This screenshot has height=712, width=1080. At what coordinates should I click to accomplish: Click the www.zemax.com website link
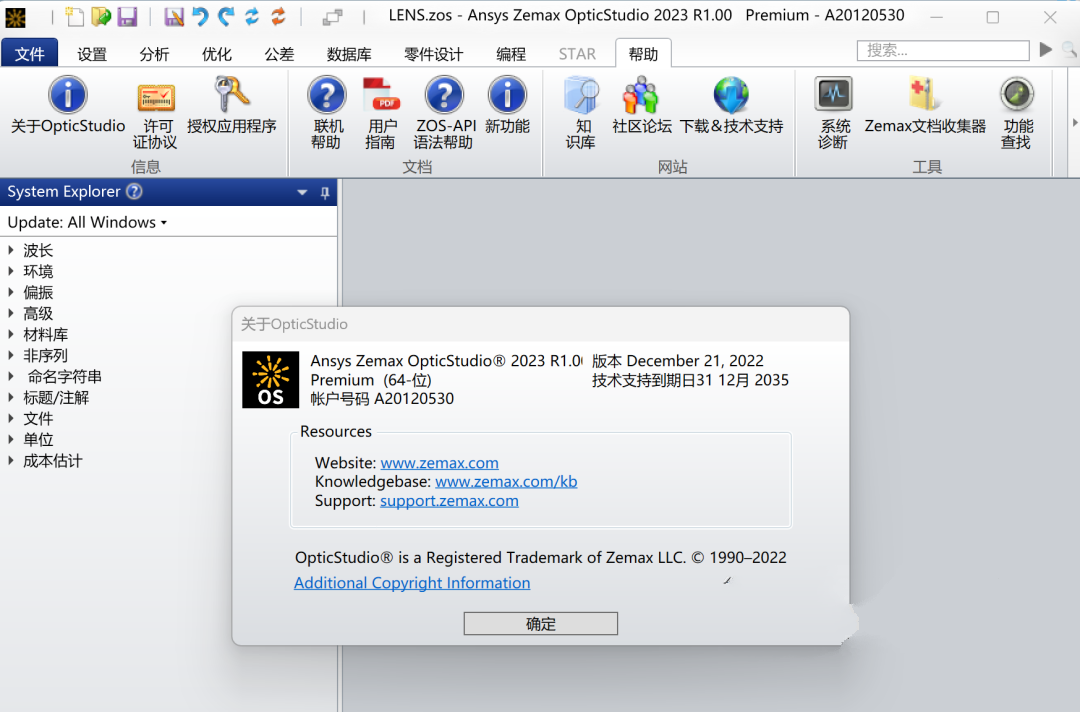[439, 463]
